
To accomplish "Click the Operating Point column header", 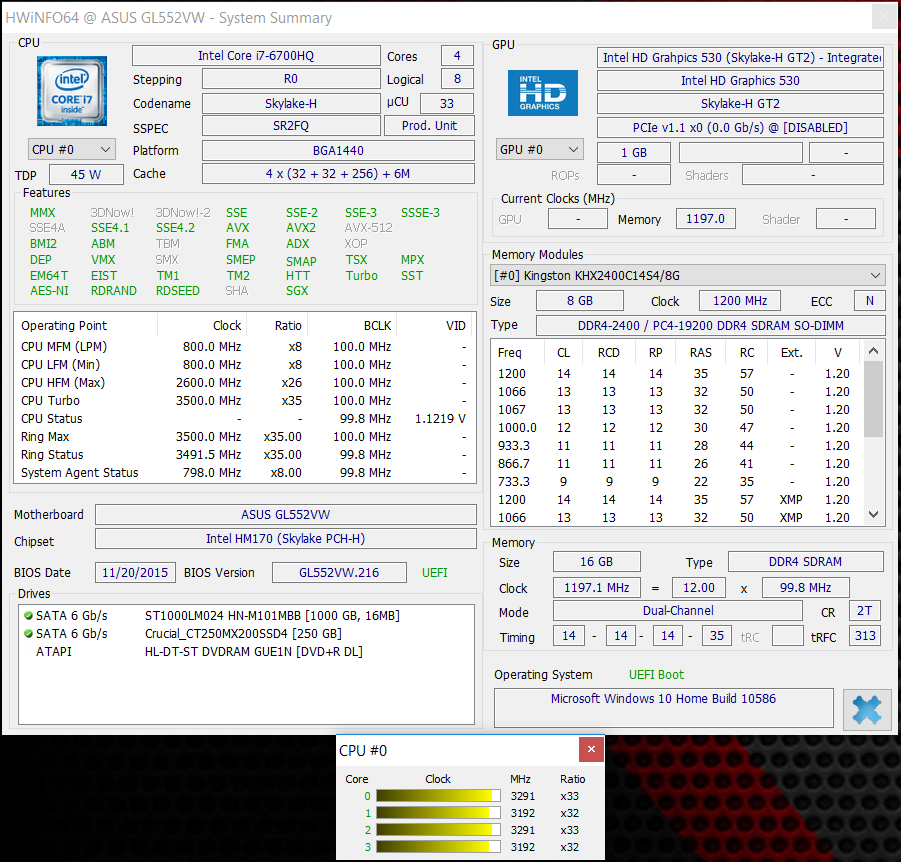I will [x=87, y=326].
